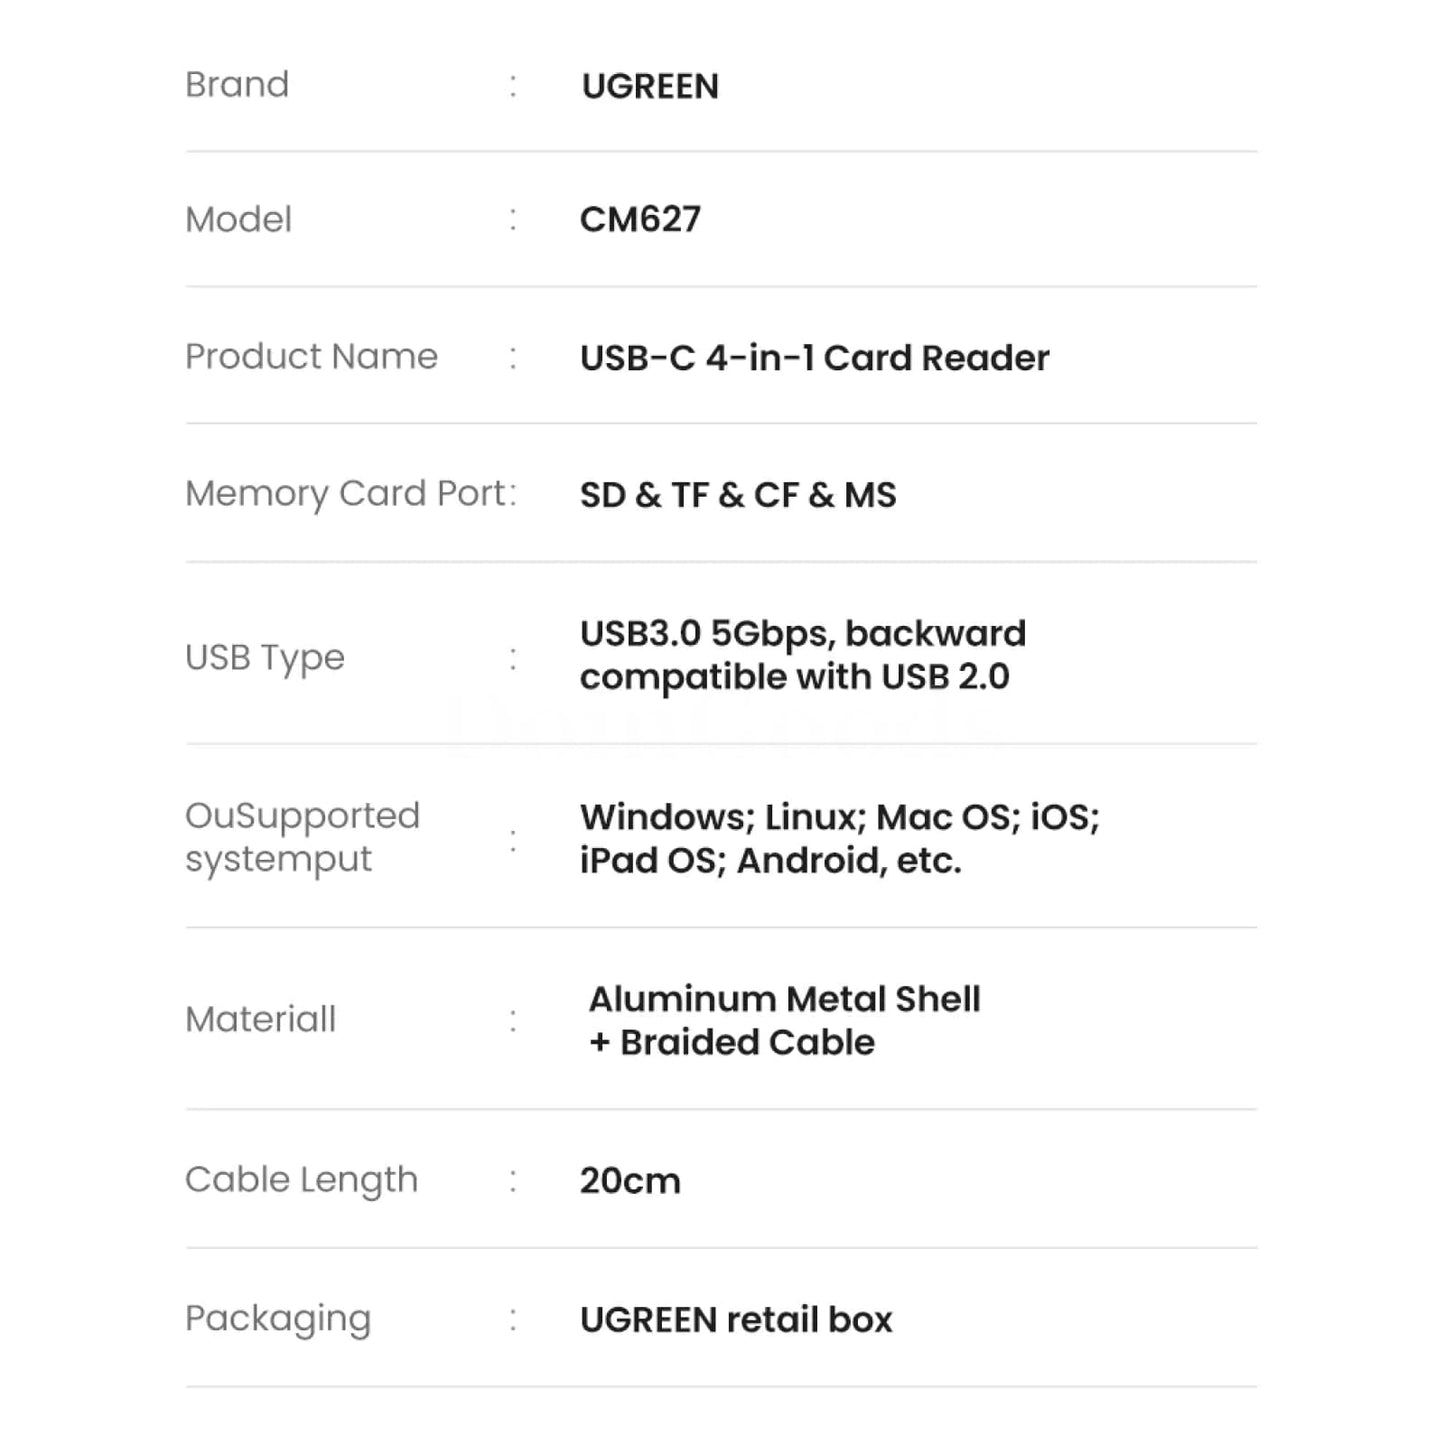
Task: Click the 'Cable Length' label
Action: coord(301,1180)
